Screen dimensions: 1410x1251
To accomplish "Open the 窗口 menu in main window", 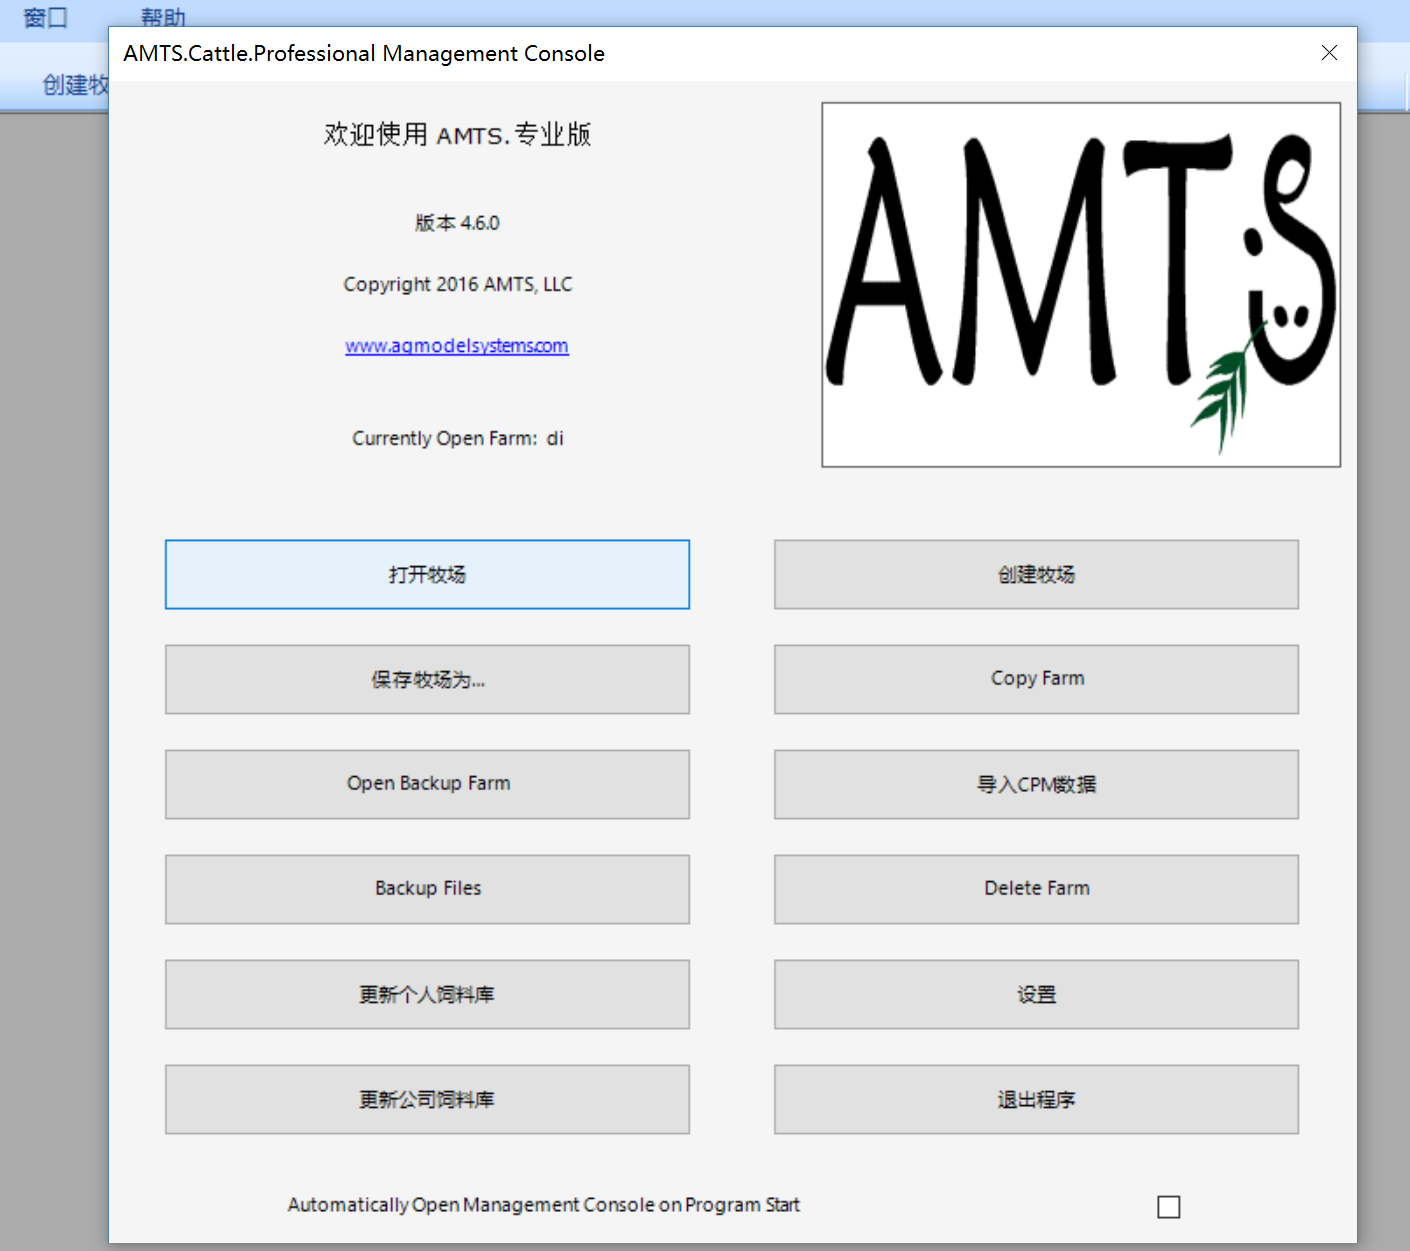I will pos(45,17).
